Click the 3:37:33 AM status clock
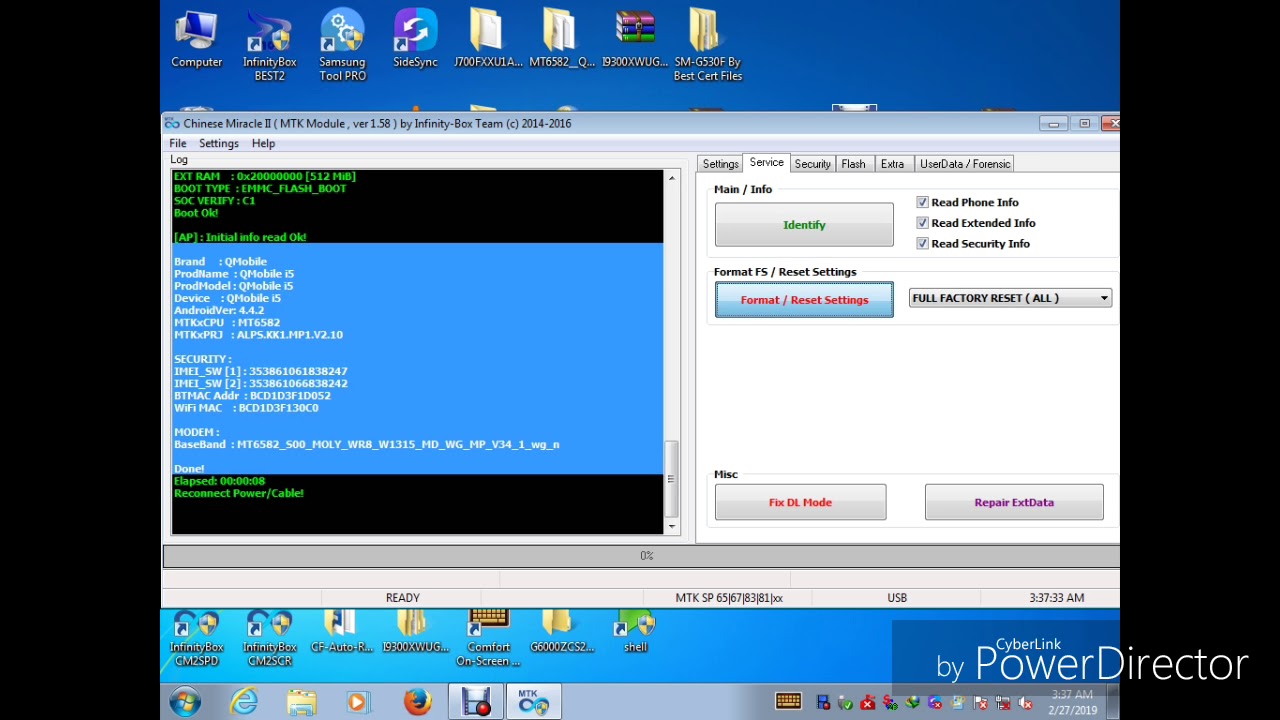Screen dimensions: 1280x720 [x=1056, y=598]
